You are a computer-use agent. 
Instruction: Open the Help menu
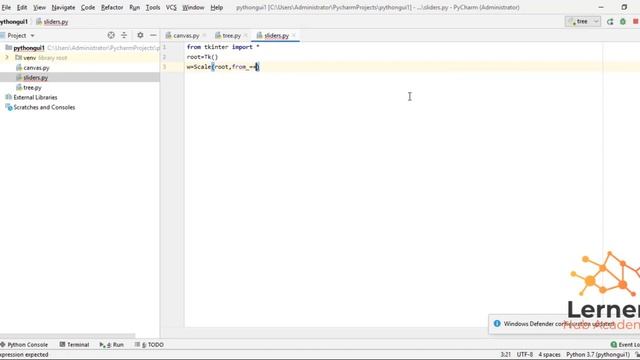216,7
